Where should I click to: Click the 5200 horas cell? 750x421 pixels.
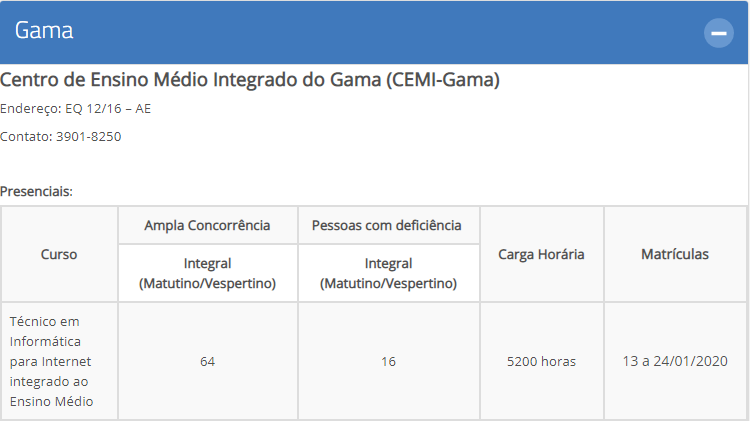click(x=541, y=361)
